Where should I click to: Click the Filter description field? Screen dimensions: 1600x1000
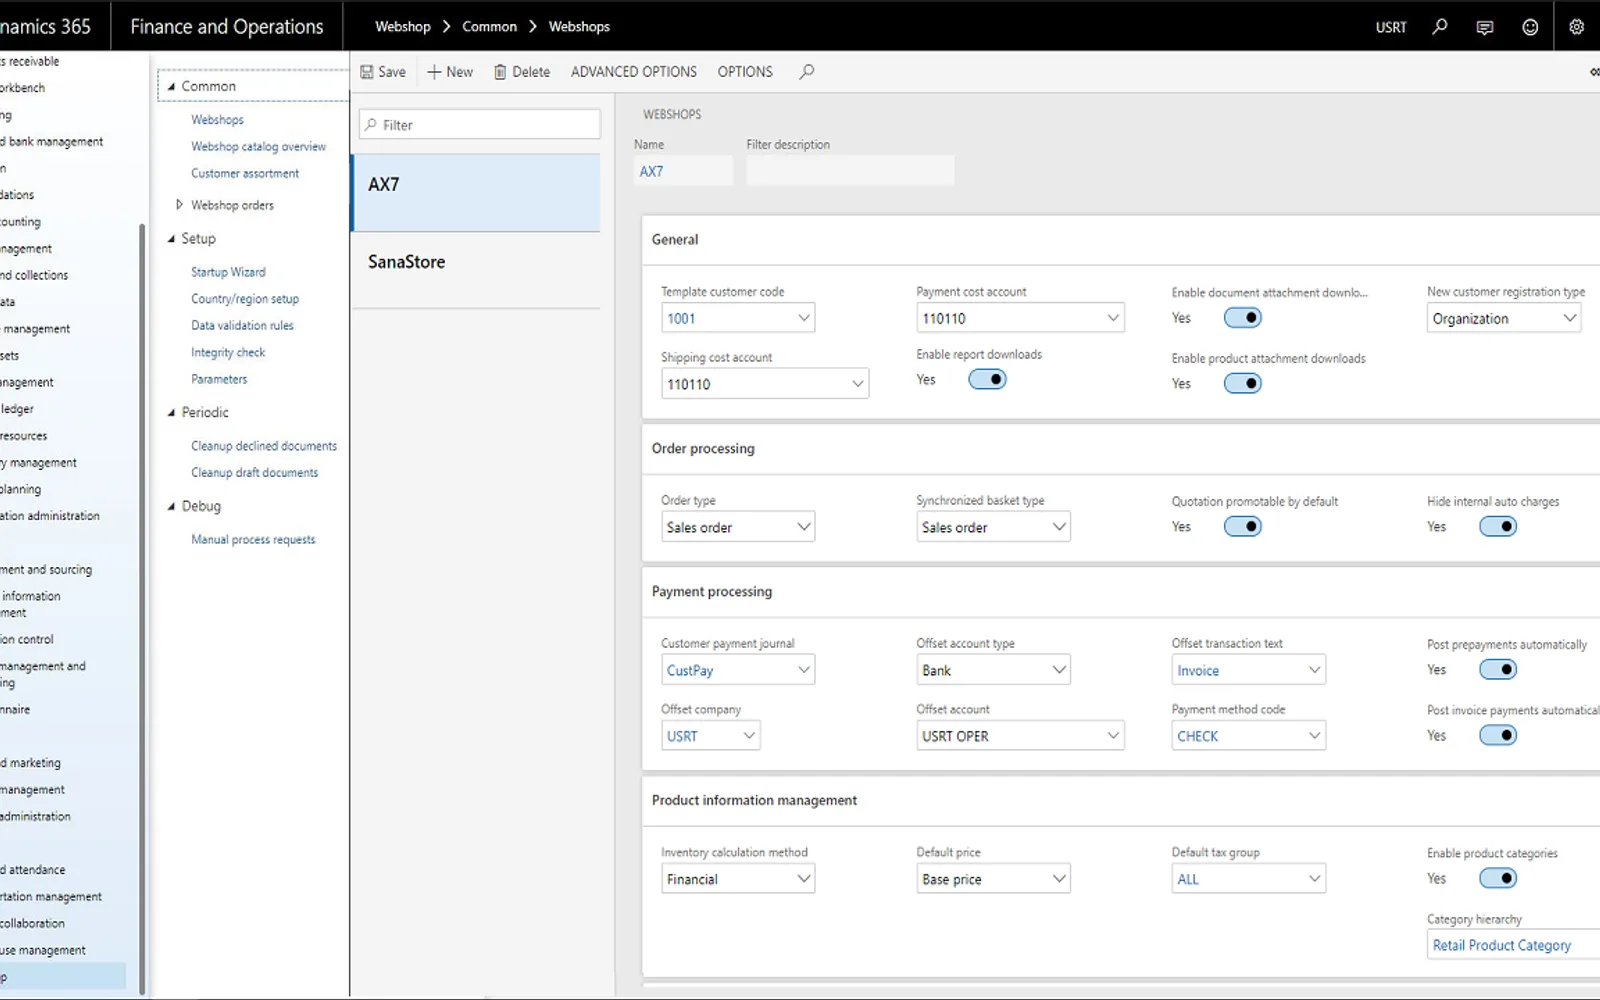(850, 171)
